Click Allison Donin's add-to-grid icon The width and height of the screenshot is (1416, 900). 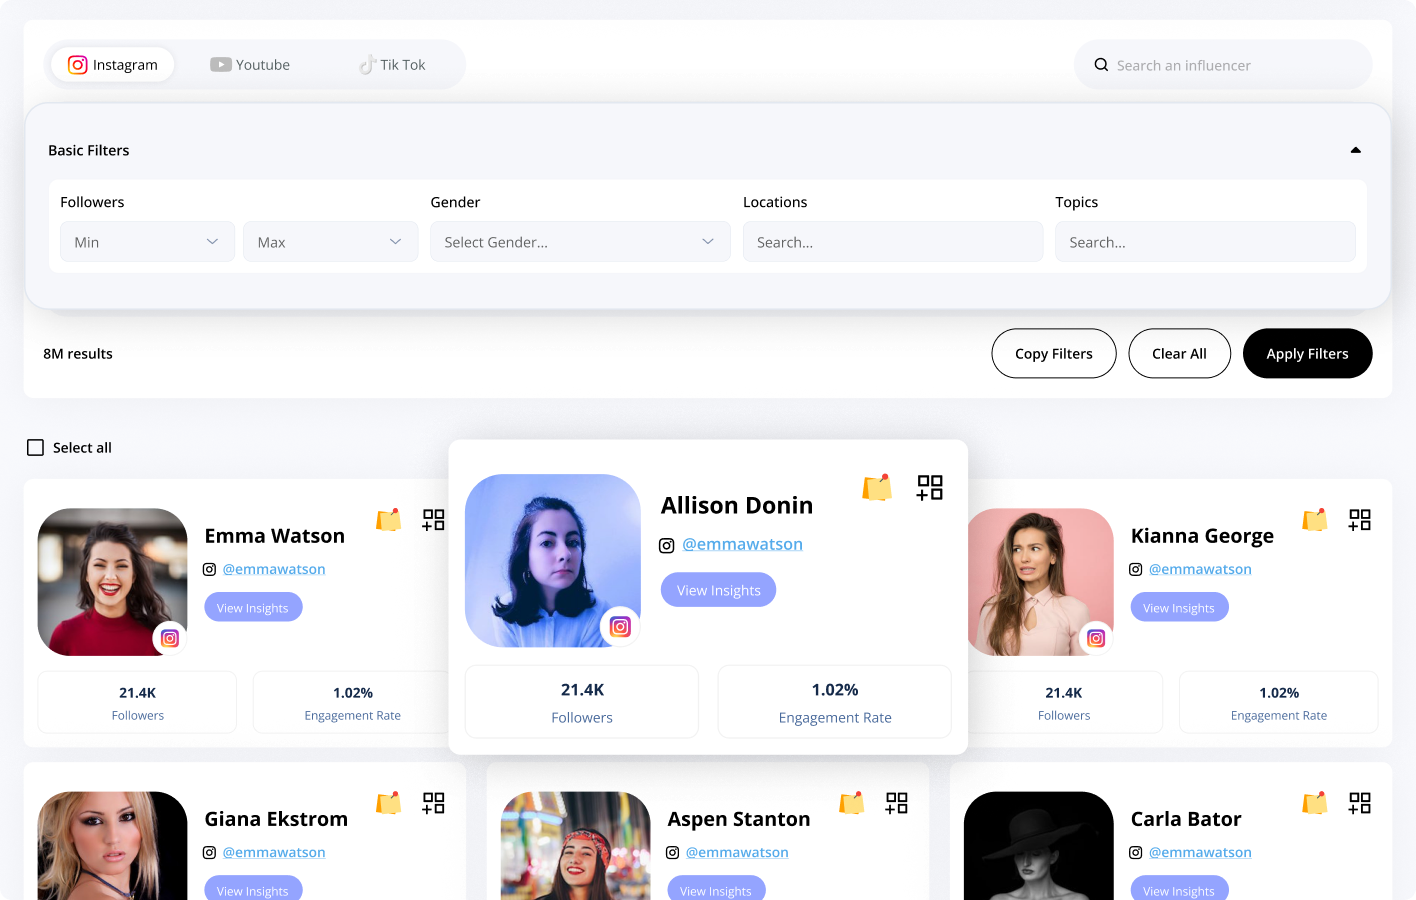point(930,488)
